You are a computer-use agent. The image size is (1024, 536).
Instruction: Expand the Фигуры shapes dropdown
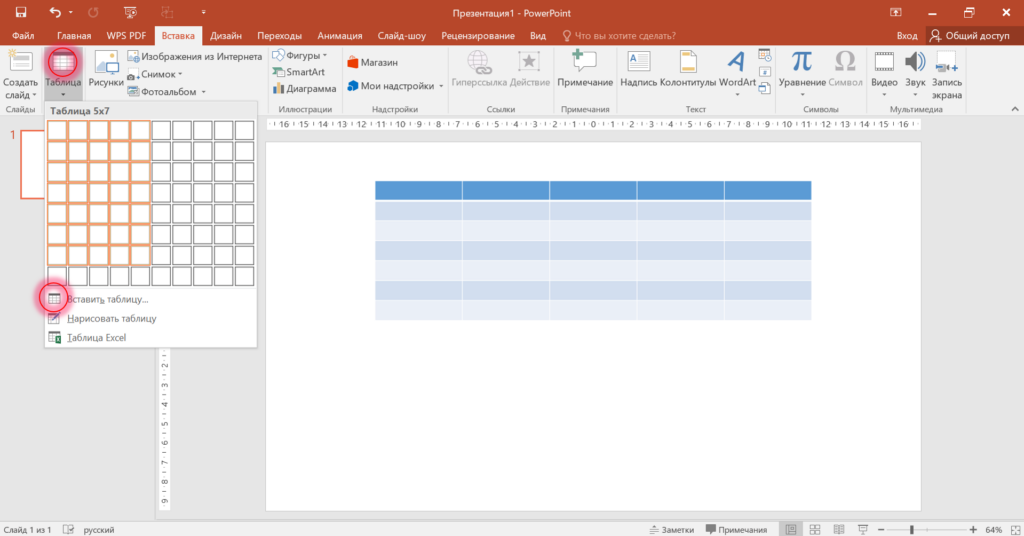(x=325, y=55)
